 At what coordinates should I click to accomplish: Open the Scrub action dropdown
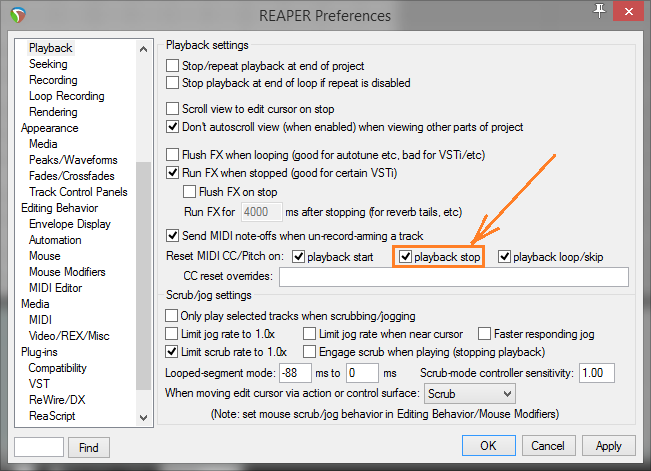click(469, 394)
